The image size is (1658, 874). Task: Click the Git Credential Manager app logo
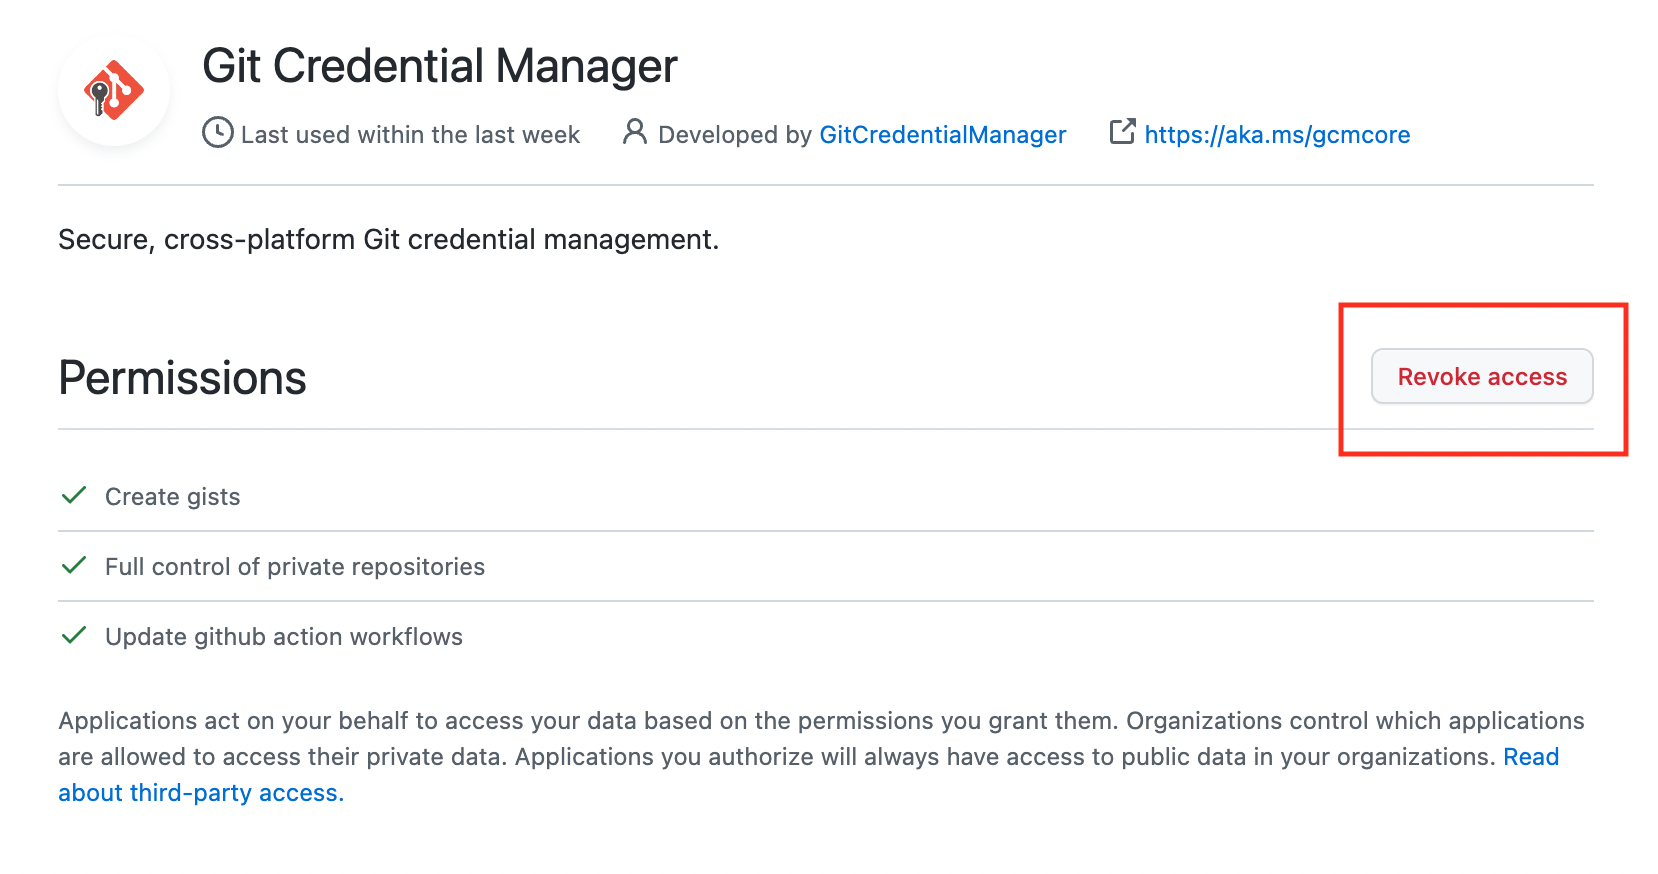(x=114, y=91)
